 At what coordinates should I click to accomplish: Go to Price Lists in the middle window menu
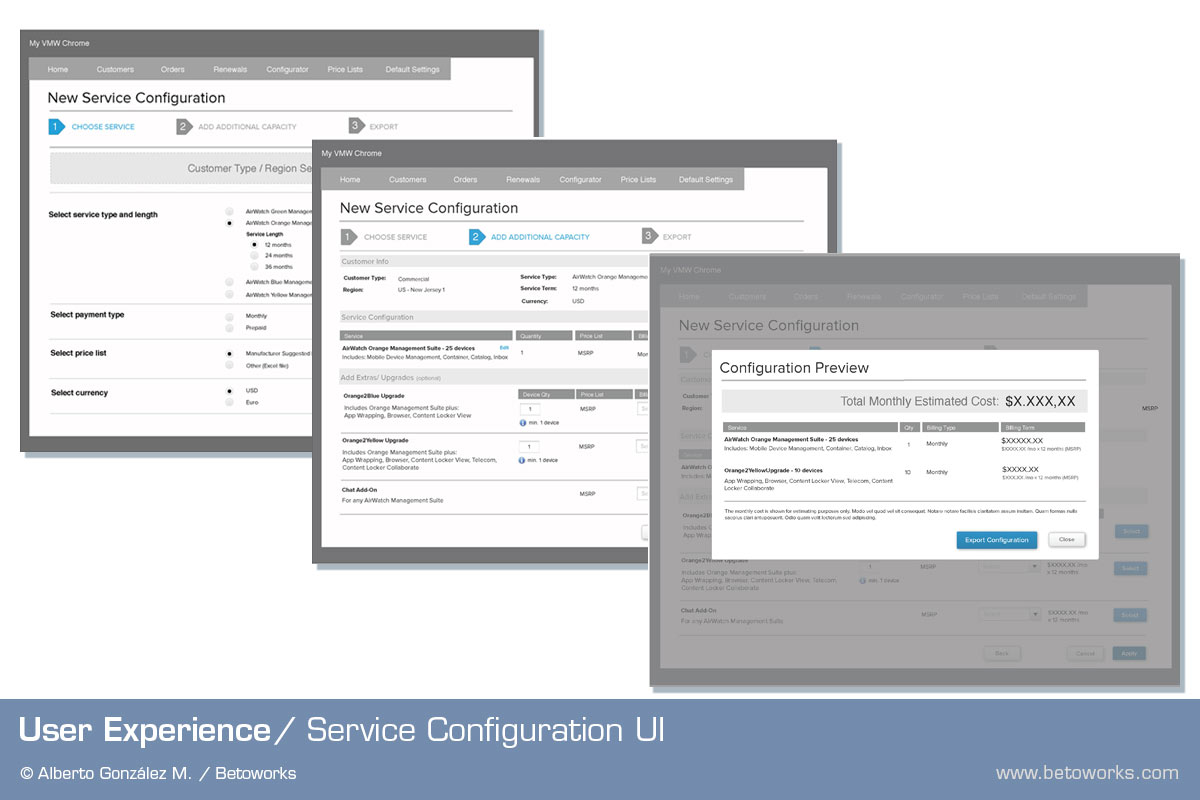click(638, 180)
